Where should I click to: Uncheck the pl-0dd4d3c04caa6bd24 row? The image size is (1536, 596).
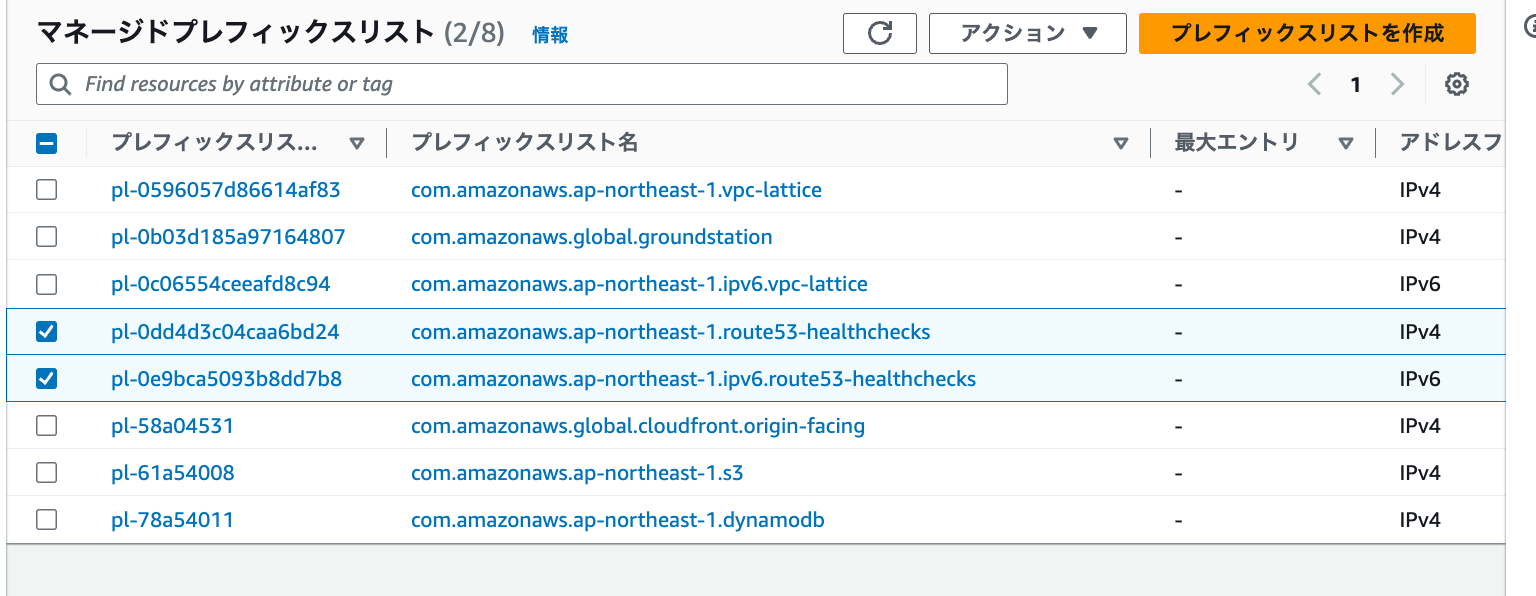46,331
